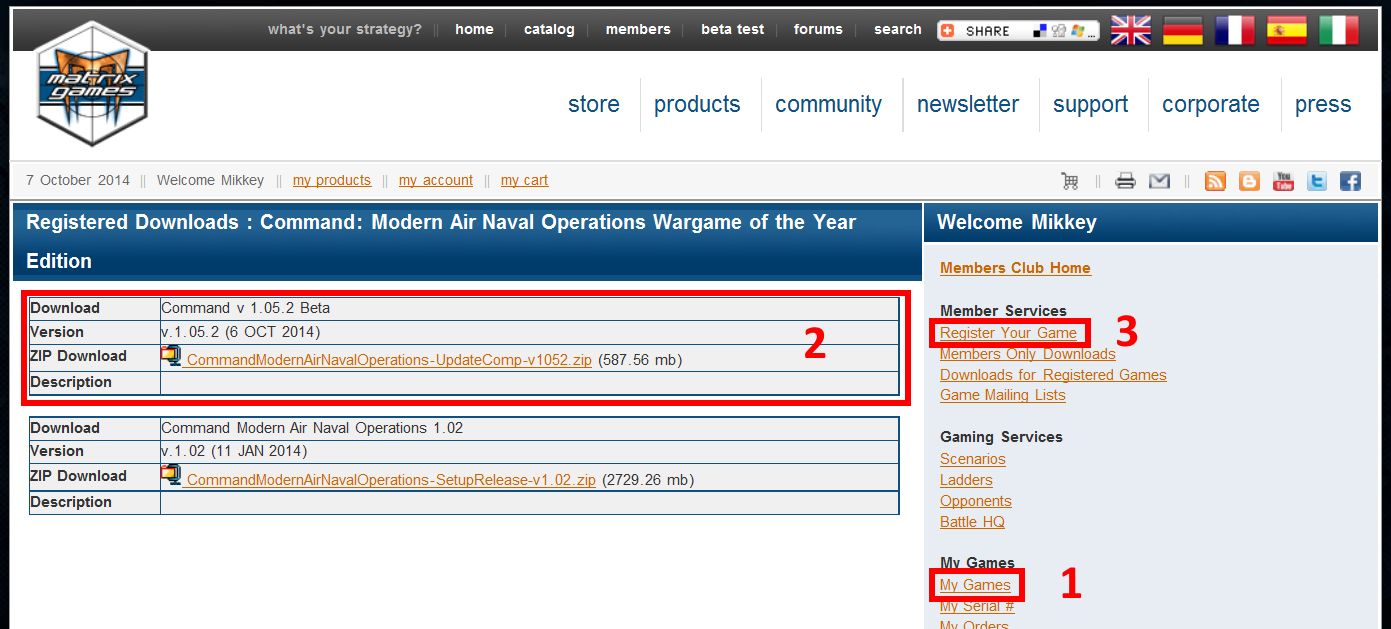
Task: Open the catalog link in top bar
Action: pos(549,29)
